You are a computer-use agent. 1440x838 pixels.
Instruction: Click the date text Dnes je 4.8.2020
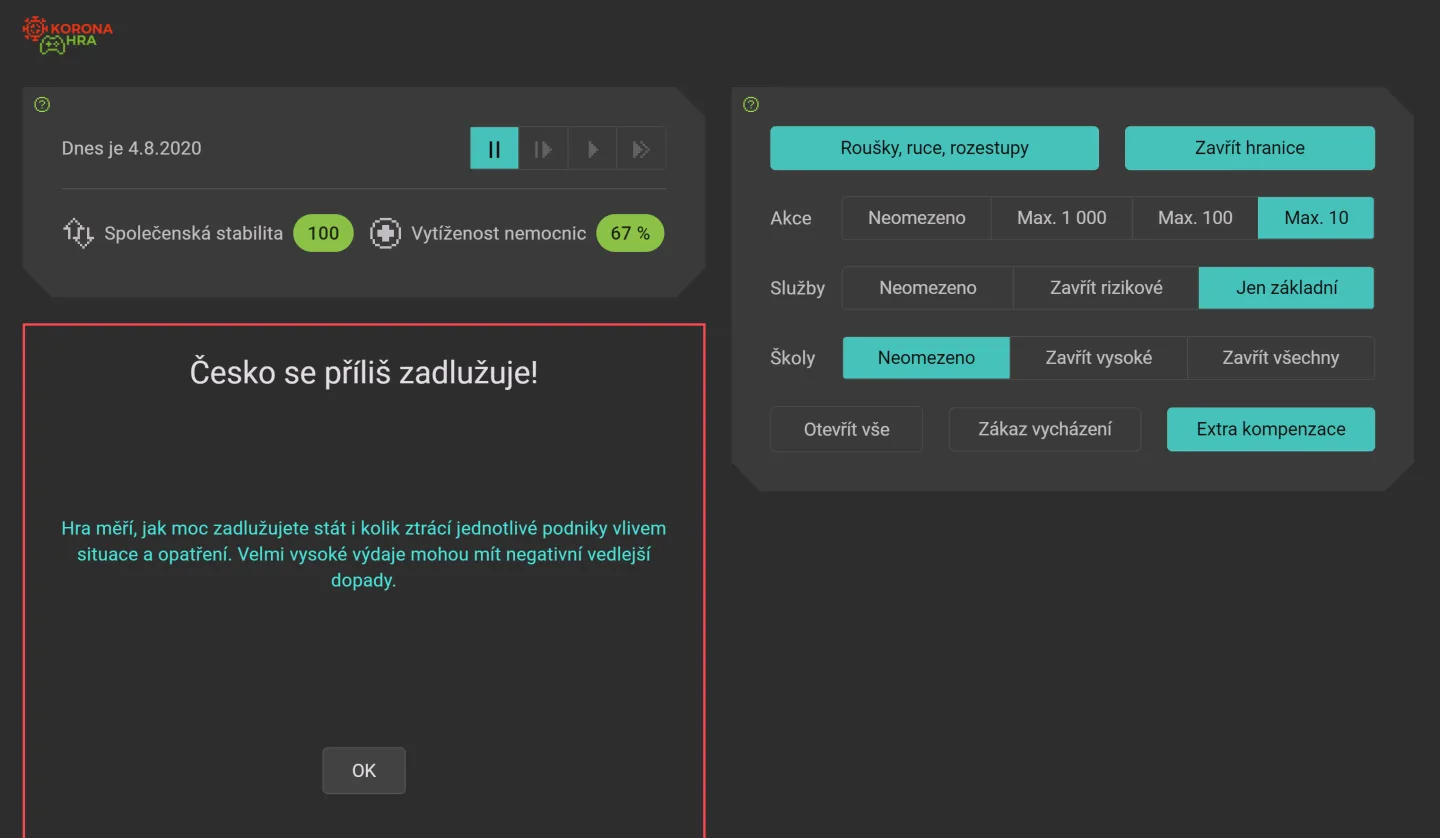131,149
